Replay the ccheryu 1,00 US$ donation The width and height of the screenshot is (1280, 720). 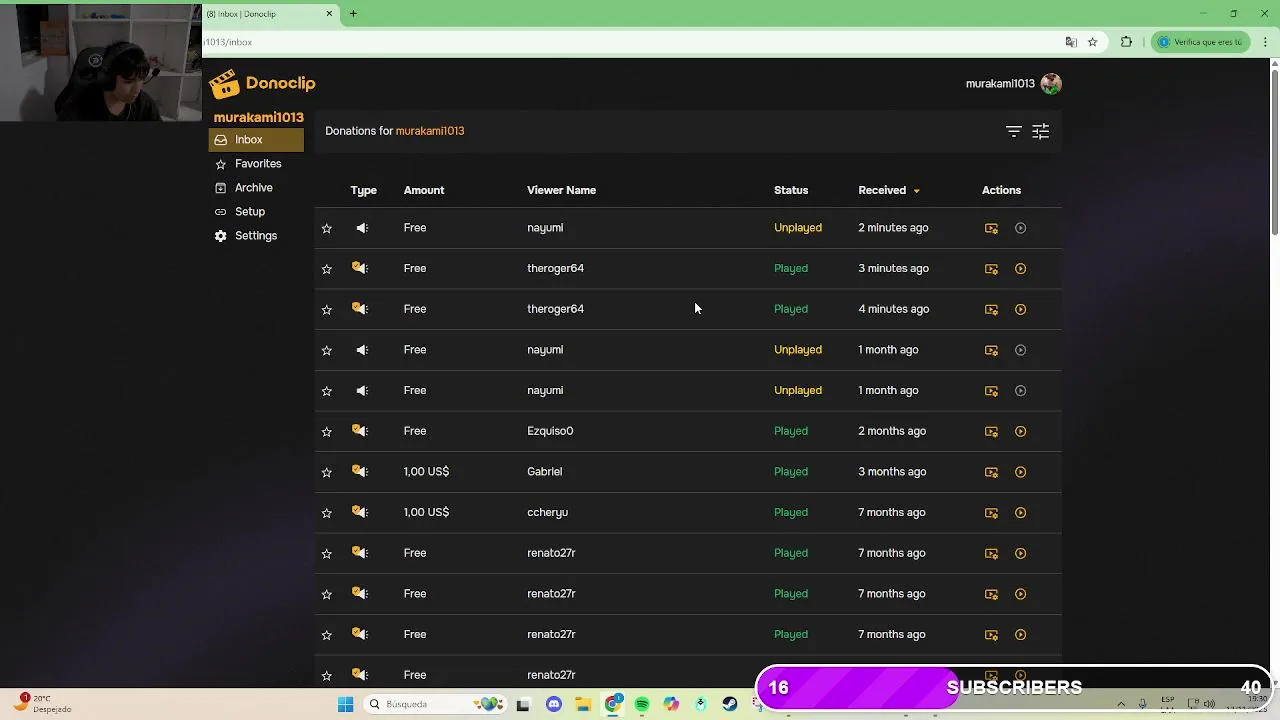[1020, 513]
